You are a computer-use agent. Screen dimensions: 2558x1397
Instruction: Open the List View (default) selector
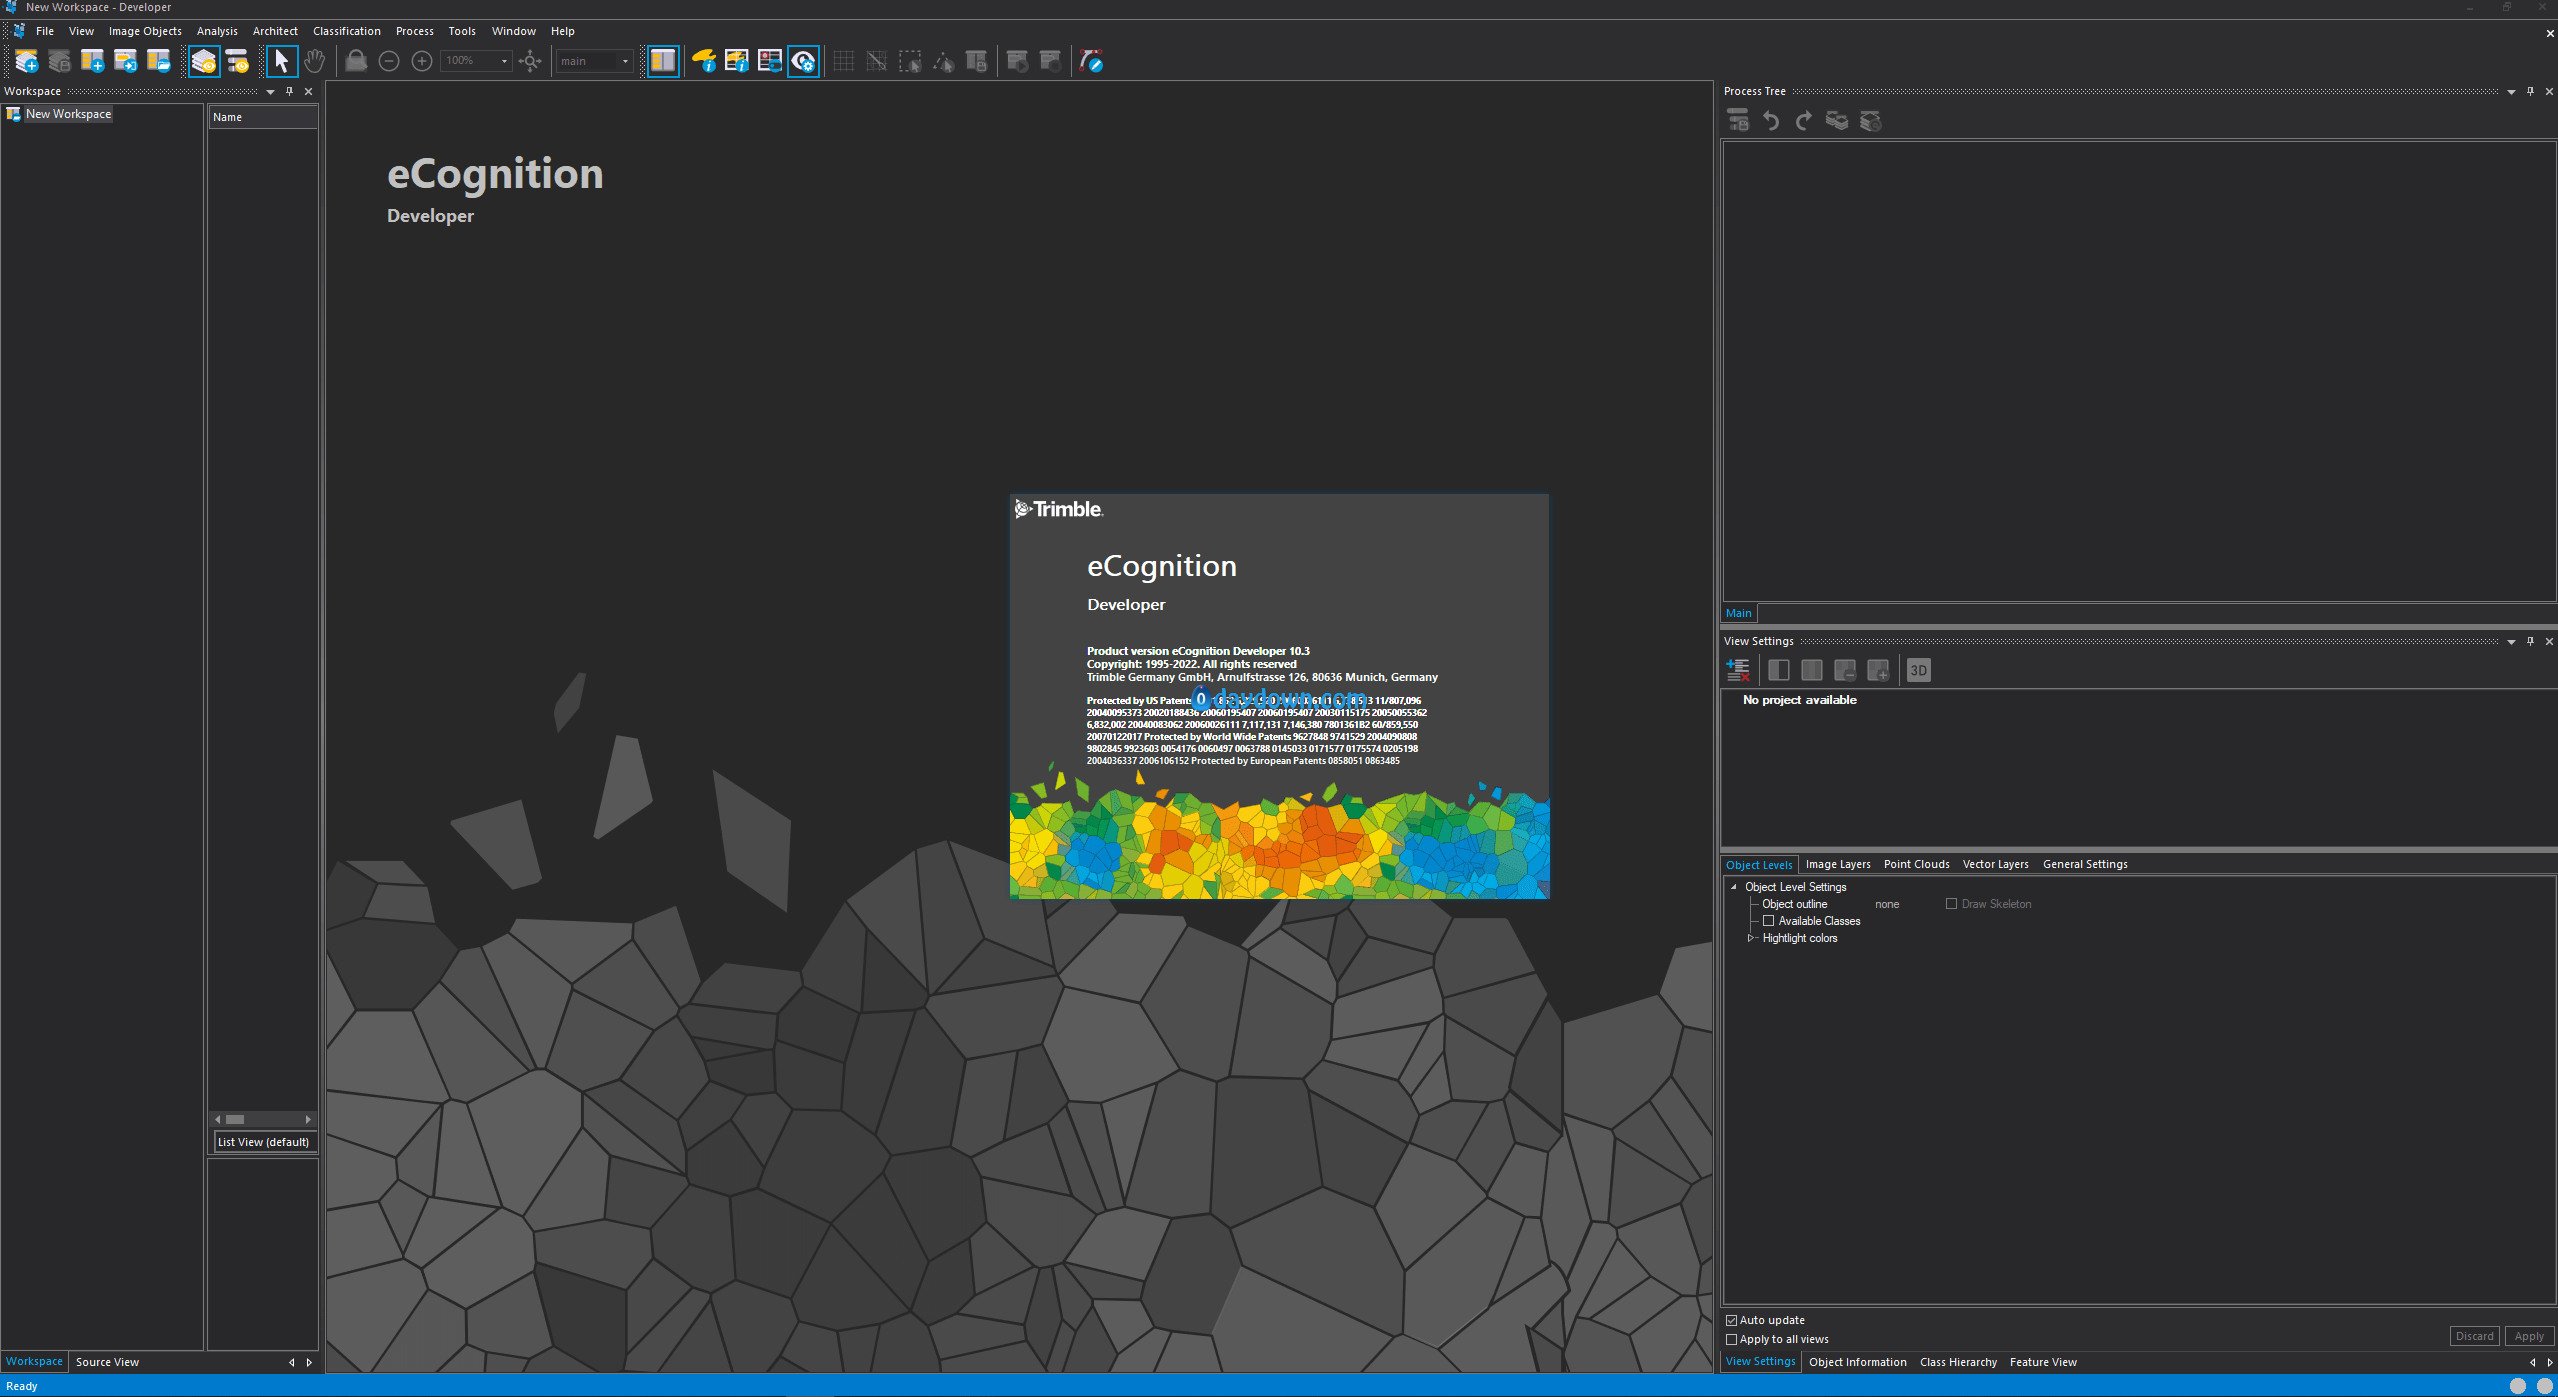[264, 1142]
